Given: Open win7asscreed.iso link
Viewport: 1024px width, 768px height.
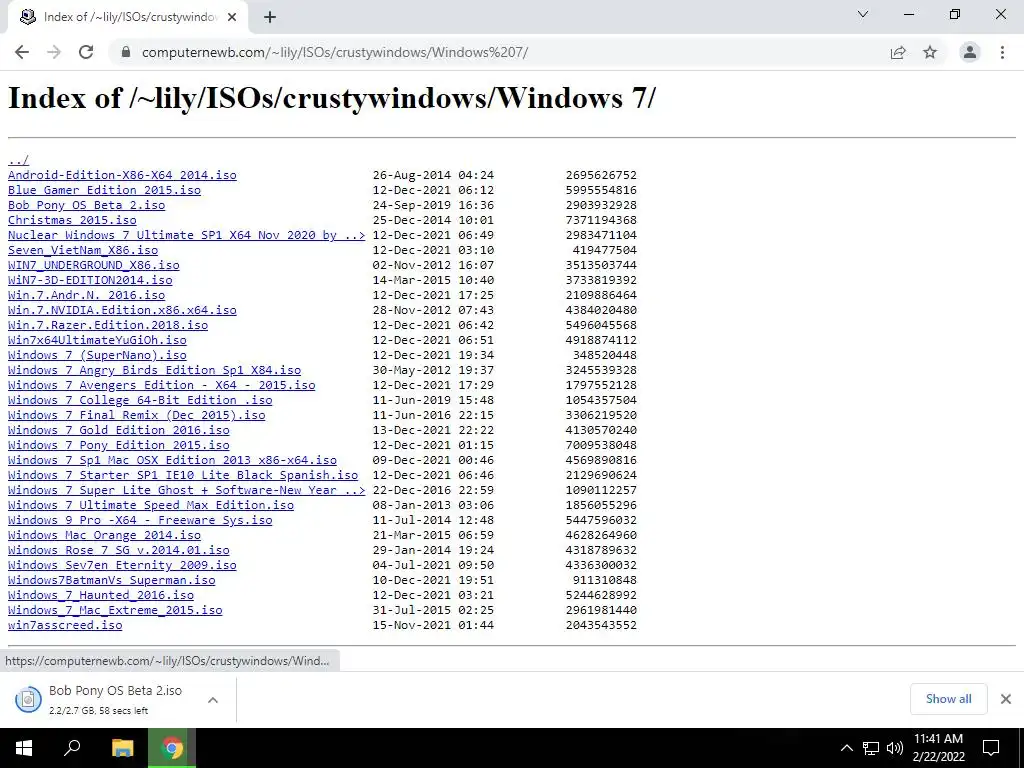Looking at the screenshot, I should (65, 626).
